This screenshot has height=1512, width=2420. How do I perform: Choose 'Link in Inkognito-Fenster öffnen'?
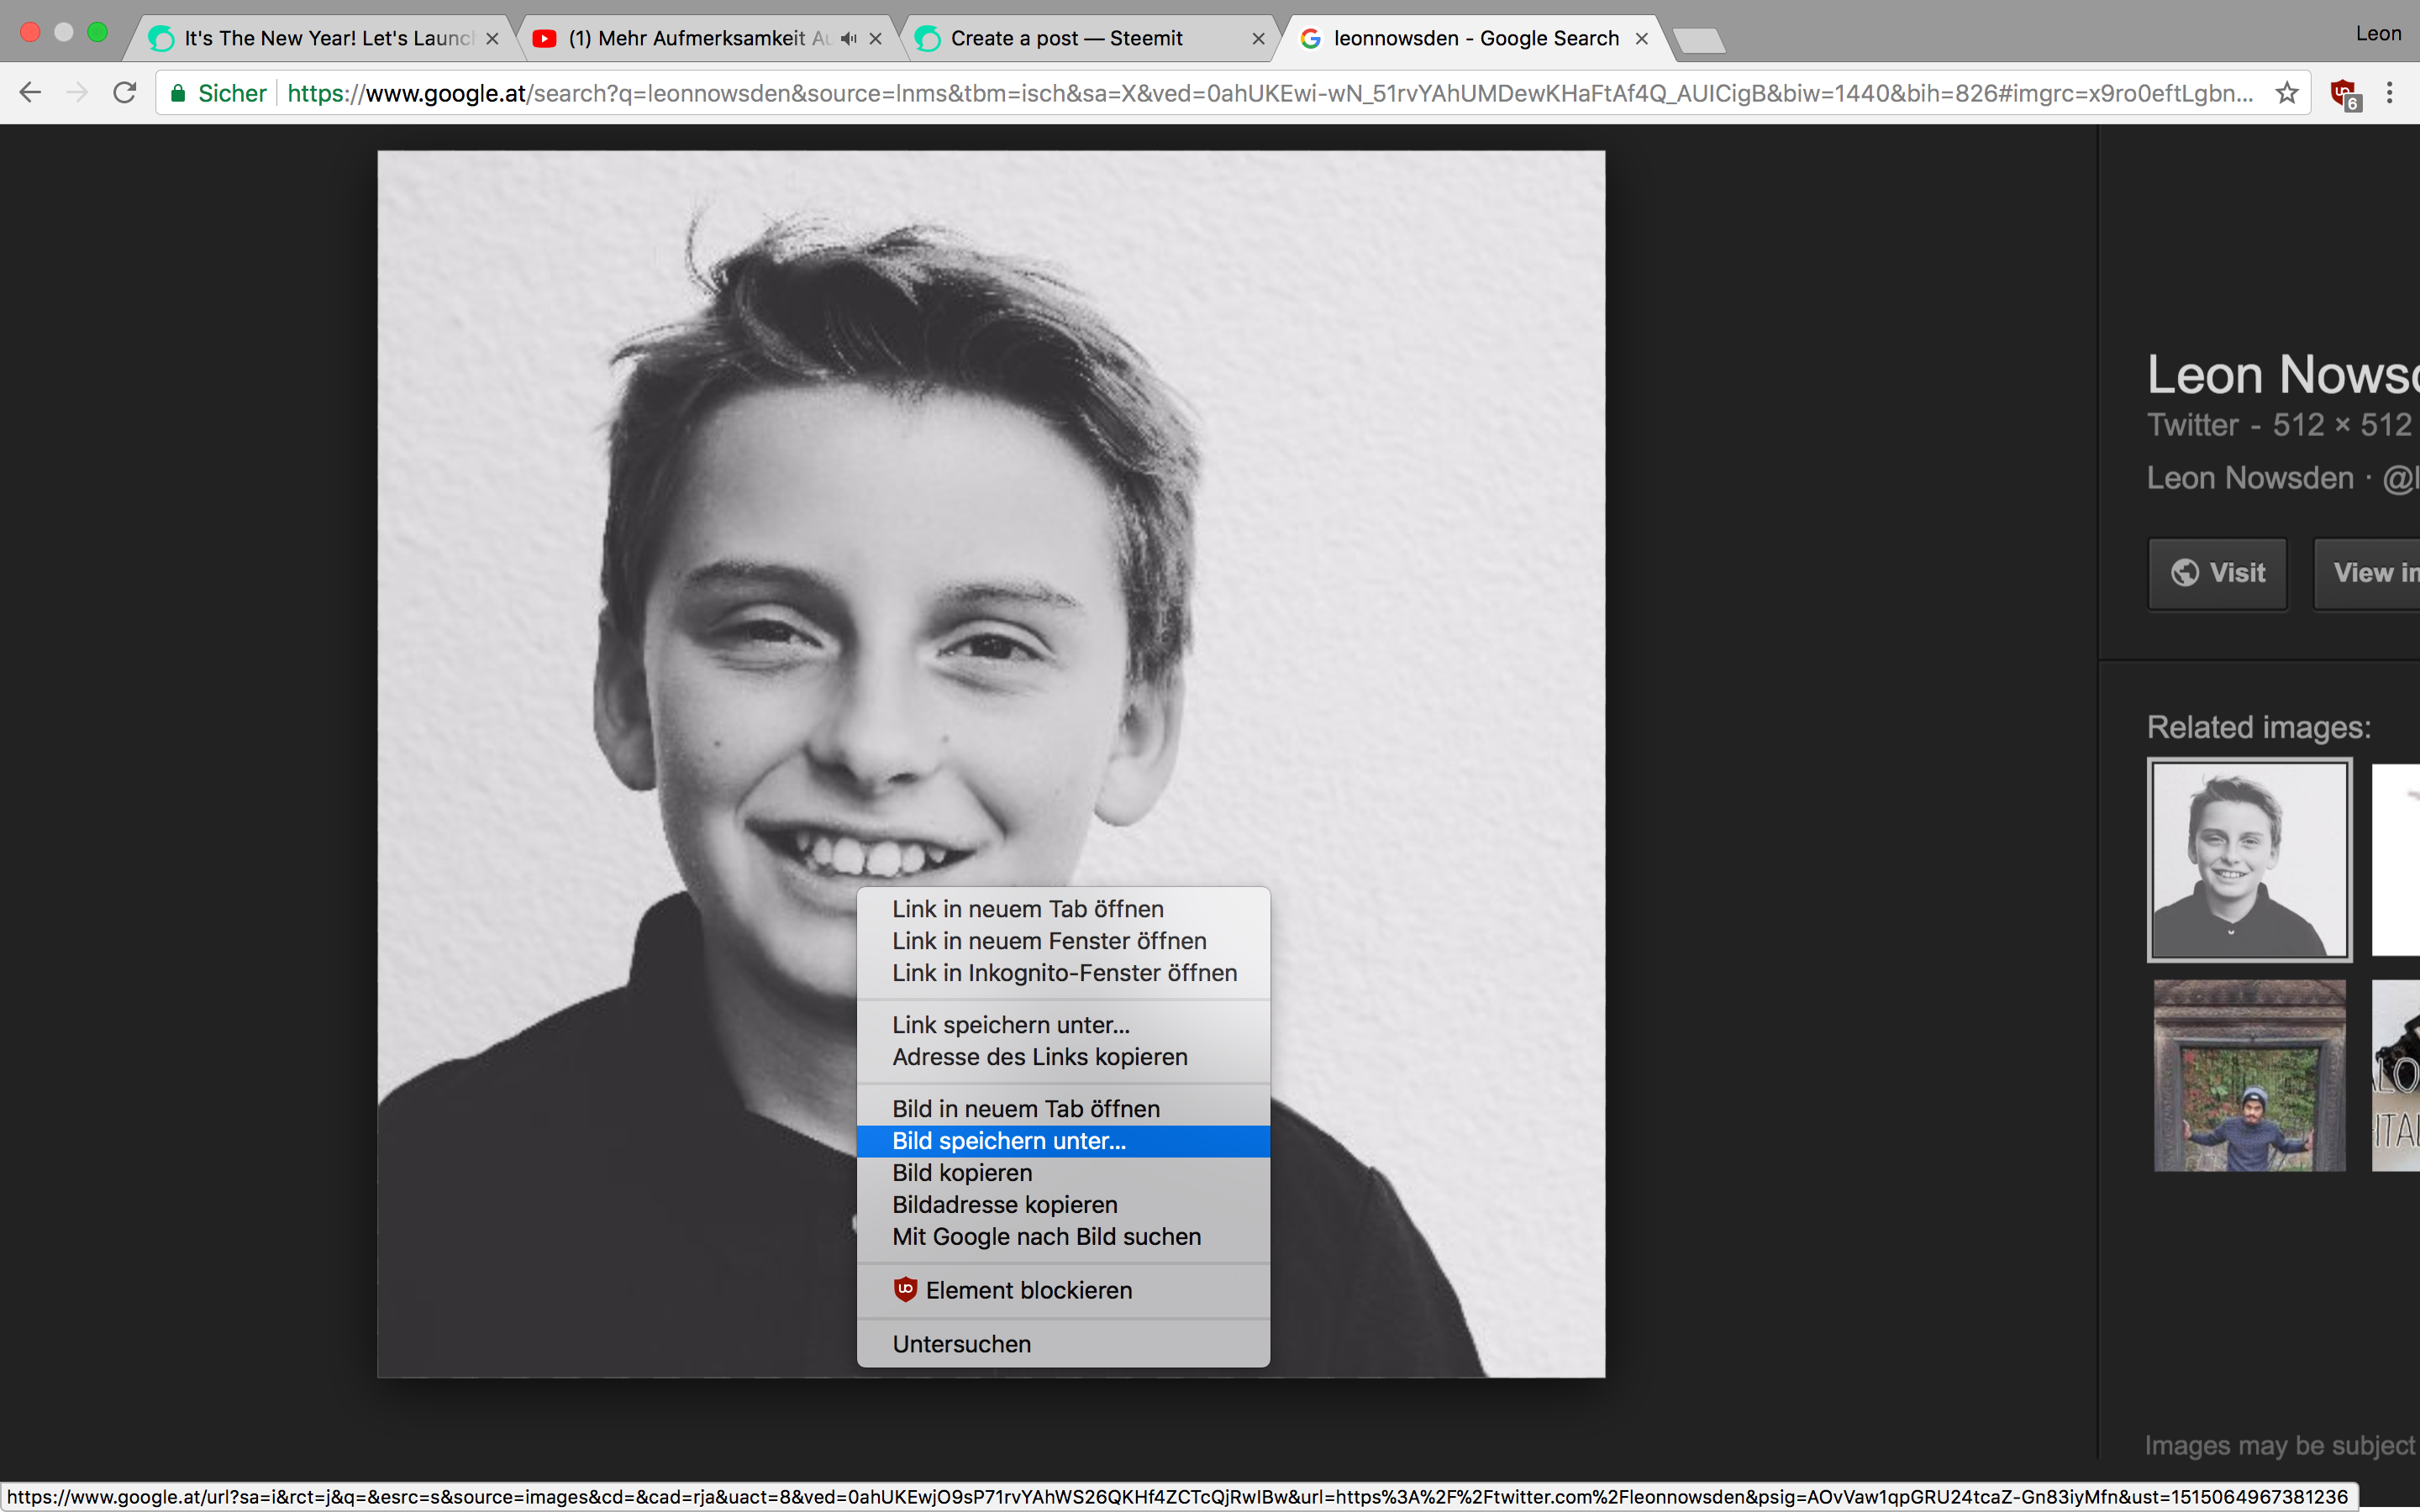tap(1063, 973)
